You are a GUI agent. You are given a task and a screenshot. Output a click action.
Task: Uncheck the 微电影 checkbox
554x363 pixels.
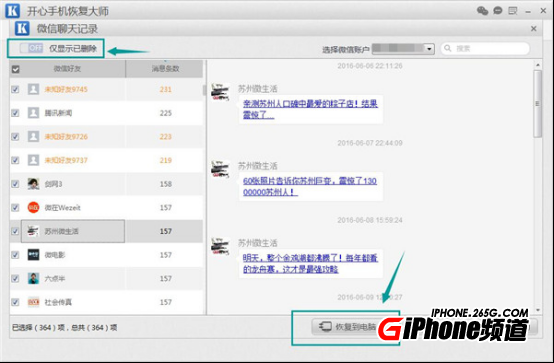tap(15, 255)
